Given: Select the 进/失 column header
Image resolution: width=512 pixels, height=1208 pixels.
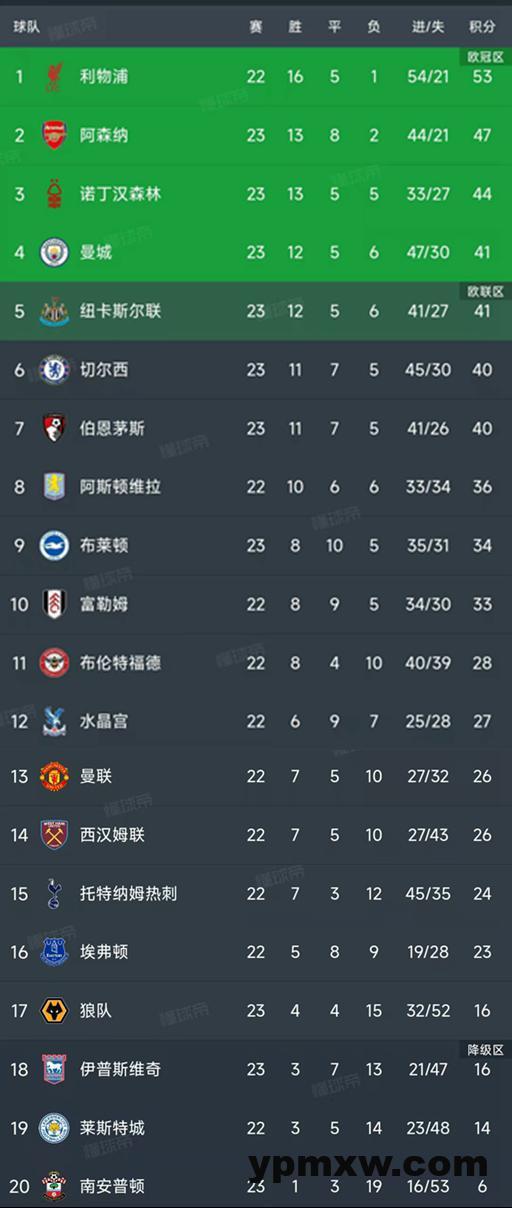Looking at the screenshot, I should click(428, 27).
